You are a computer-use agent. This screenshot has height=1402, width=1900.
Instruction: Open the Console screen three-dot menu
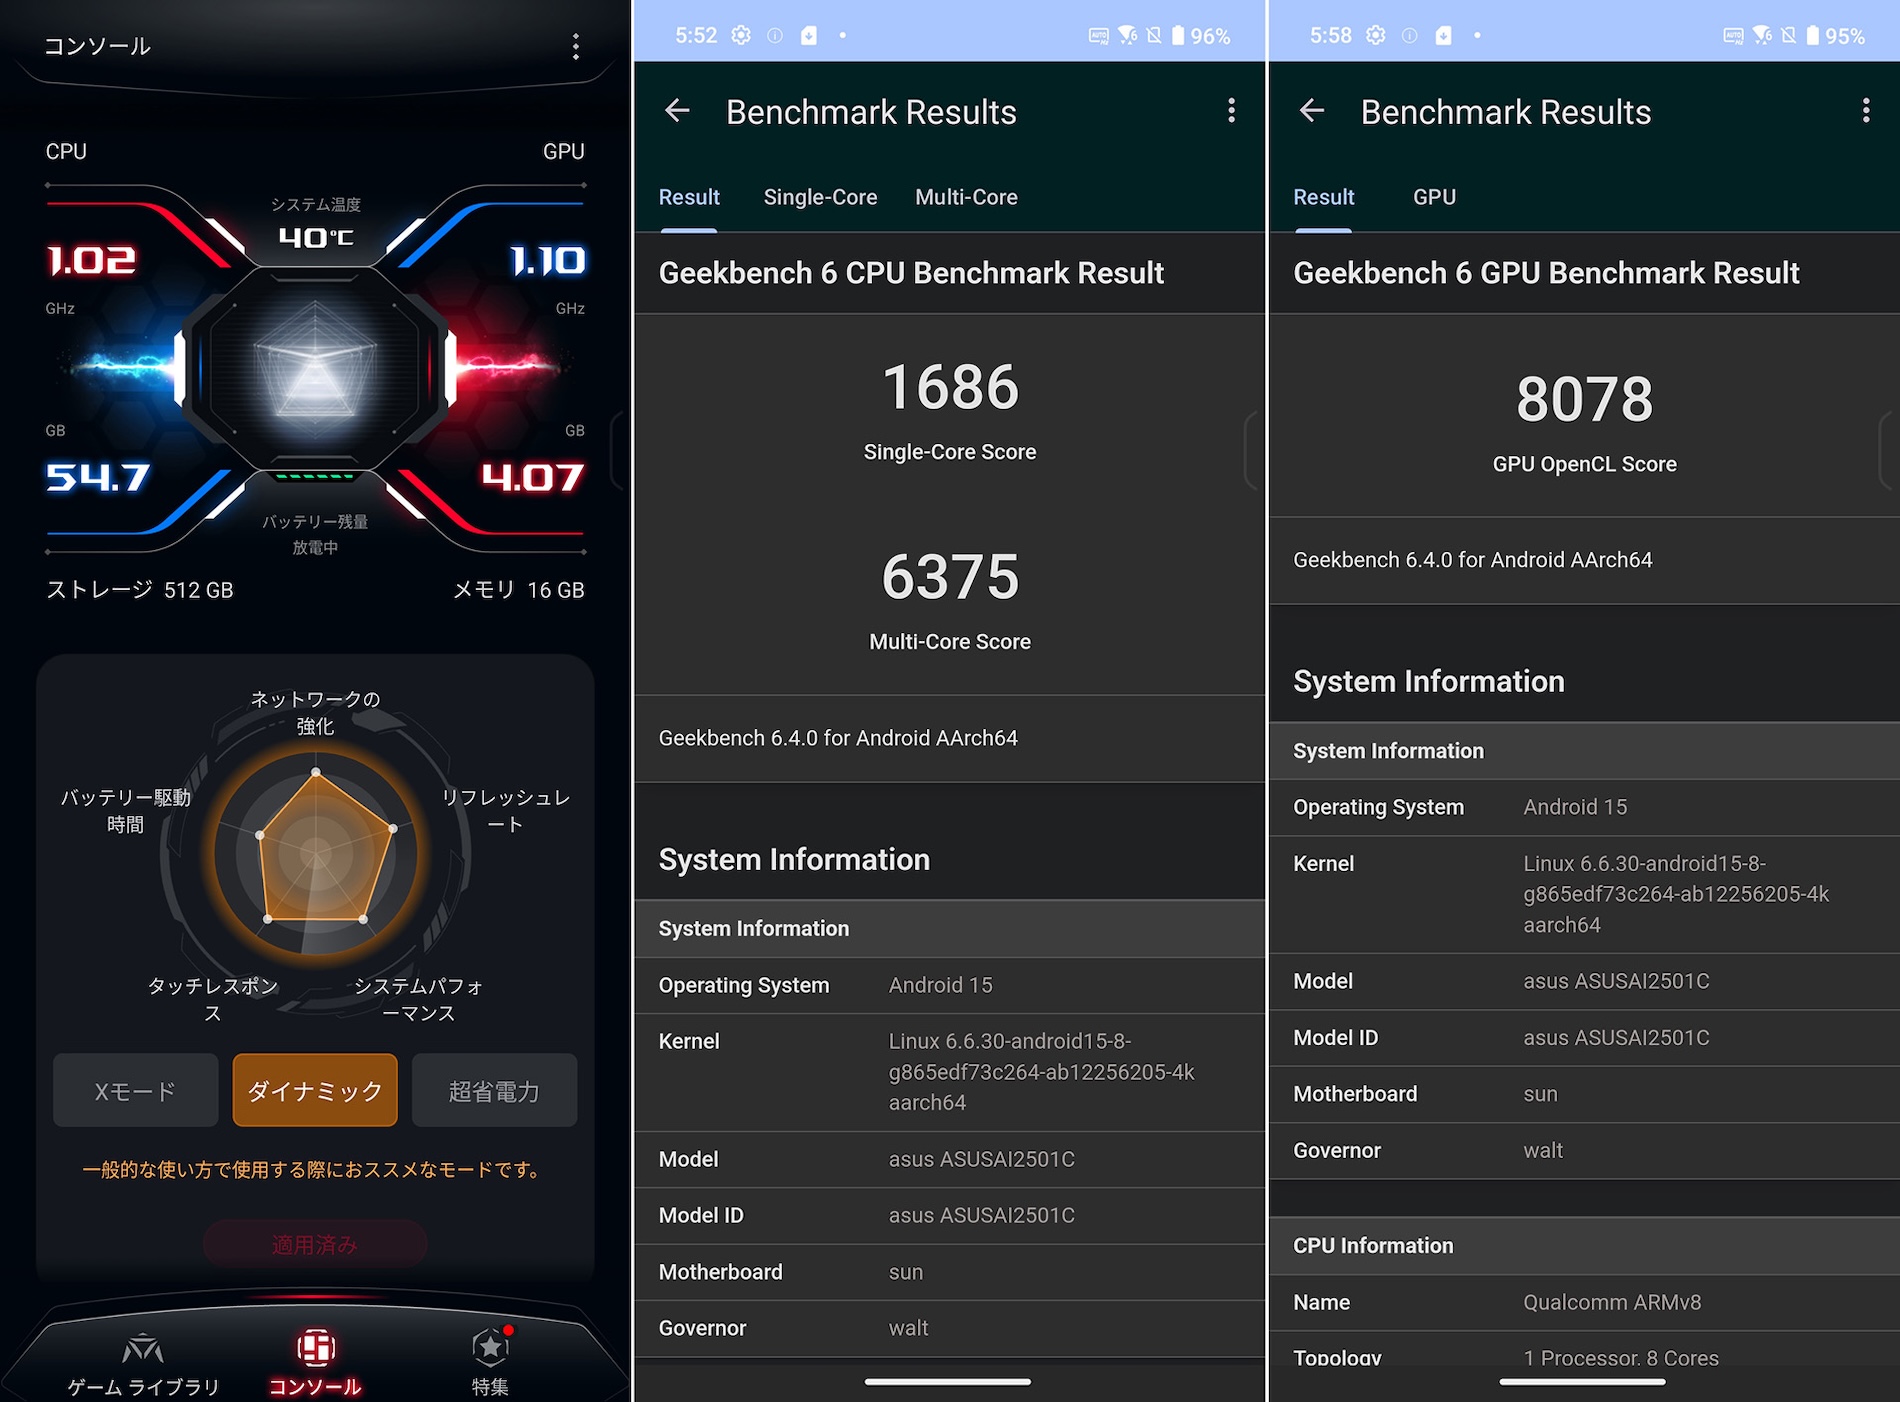(575, 46)
